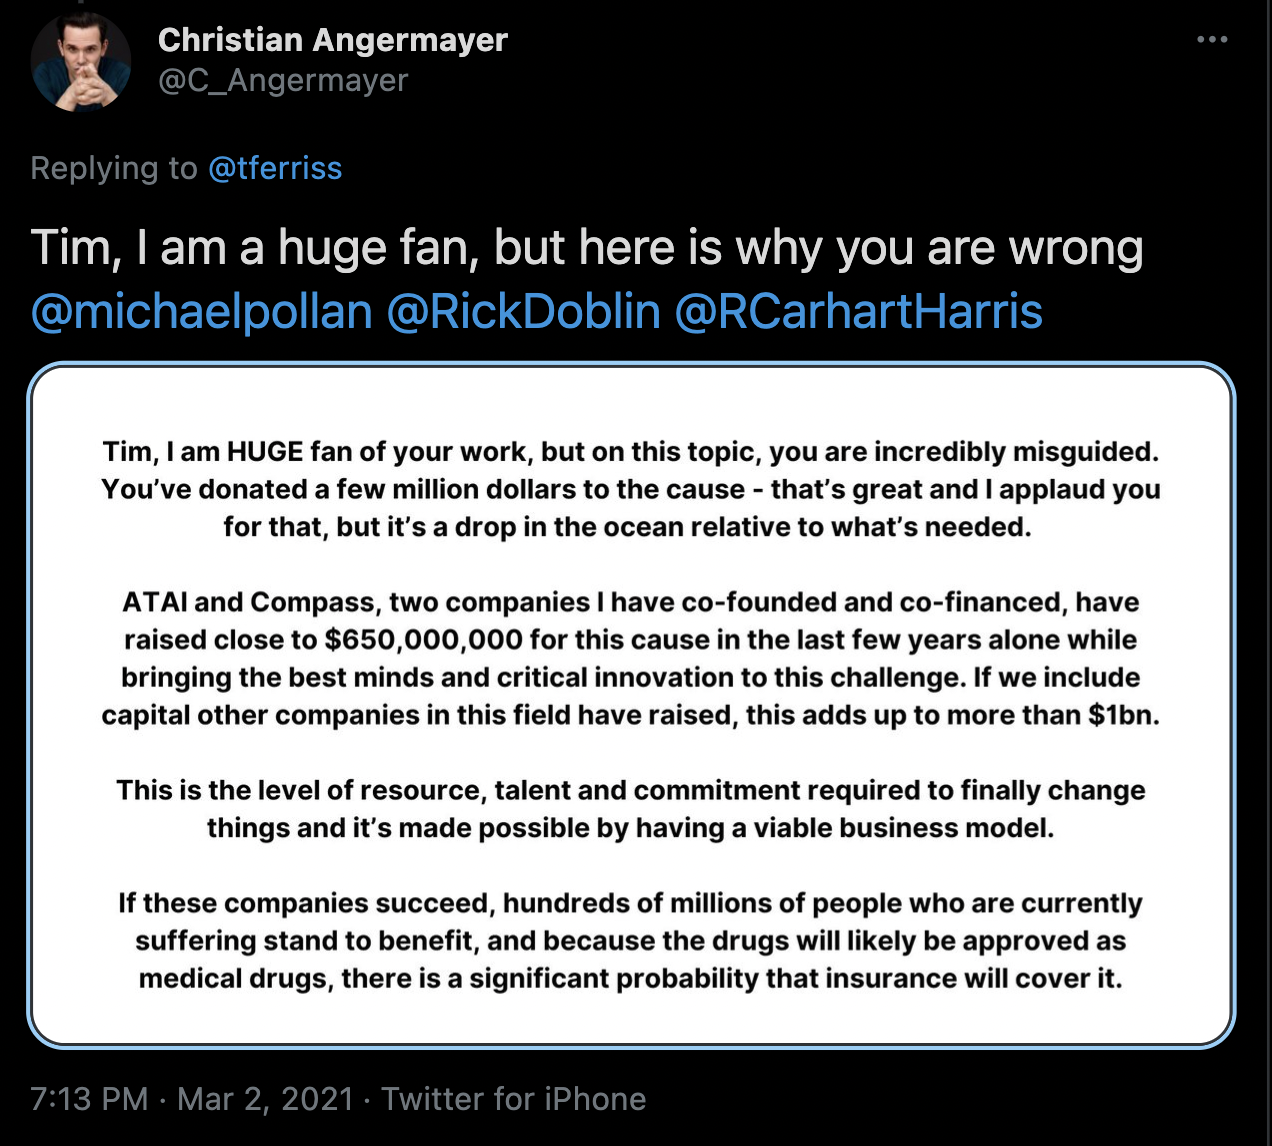
Task: Click the Mar 2, 2021 date
Action: (x=265, y=1099)
